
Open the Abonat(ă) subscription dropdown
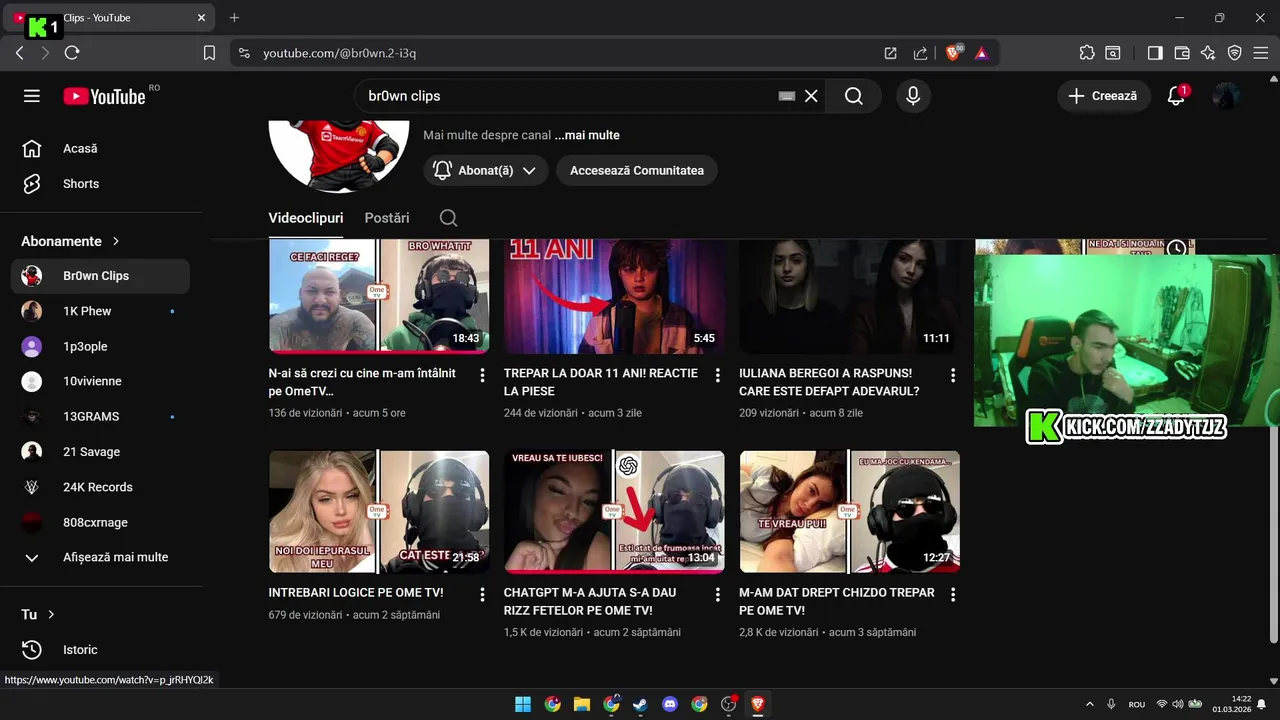point(486,171)
